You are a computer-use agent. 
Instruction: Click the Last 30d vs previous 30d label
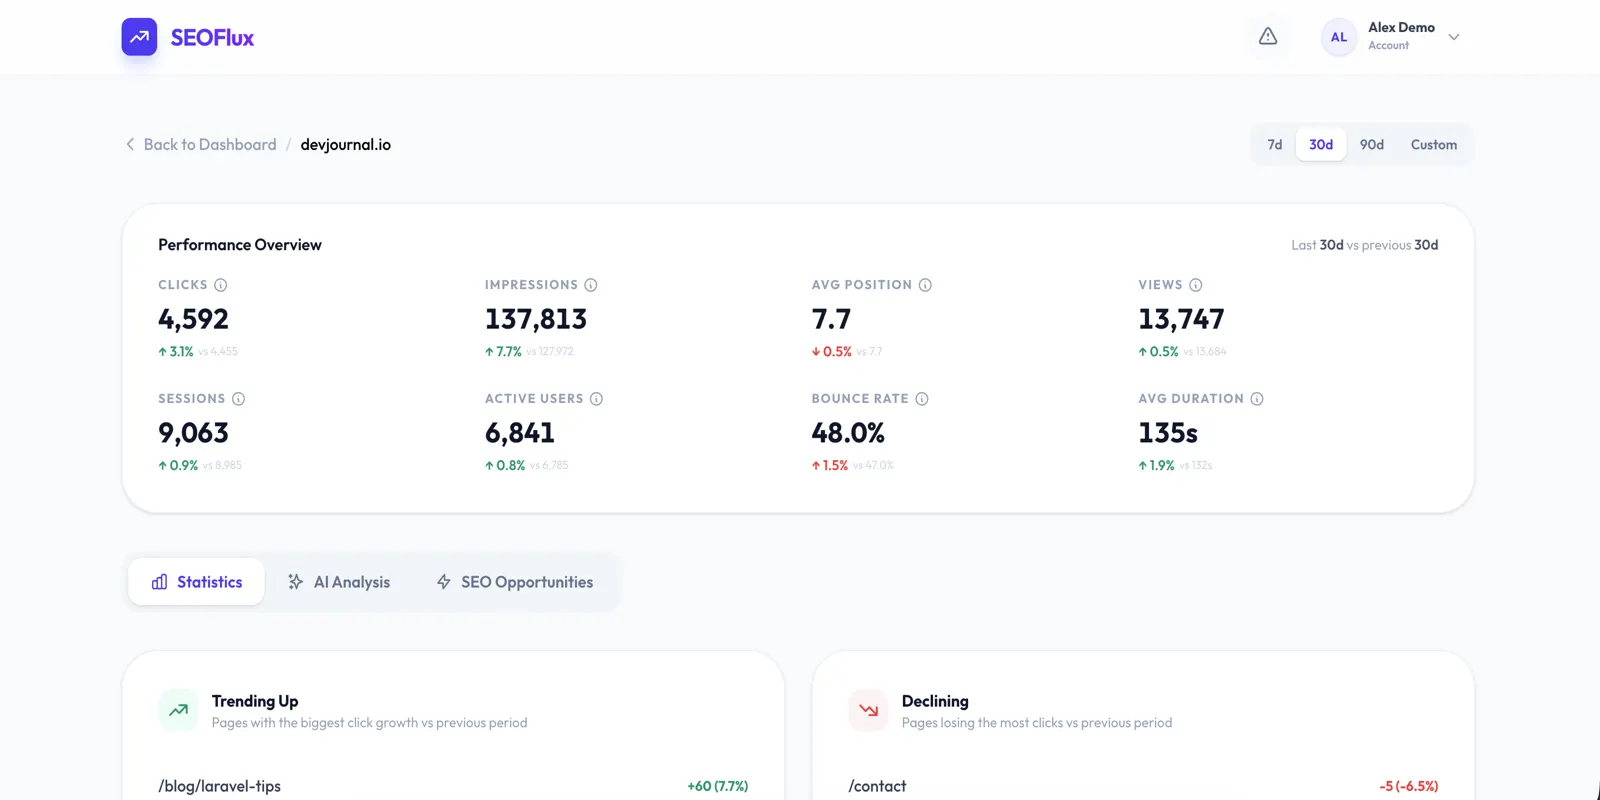click(1365, 245)
